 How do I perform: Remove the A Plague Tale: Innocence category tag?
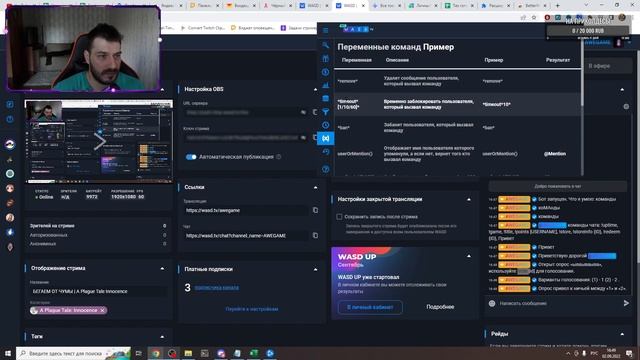[102, 310]
